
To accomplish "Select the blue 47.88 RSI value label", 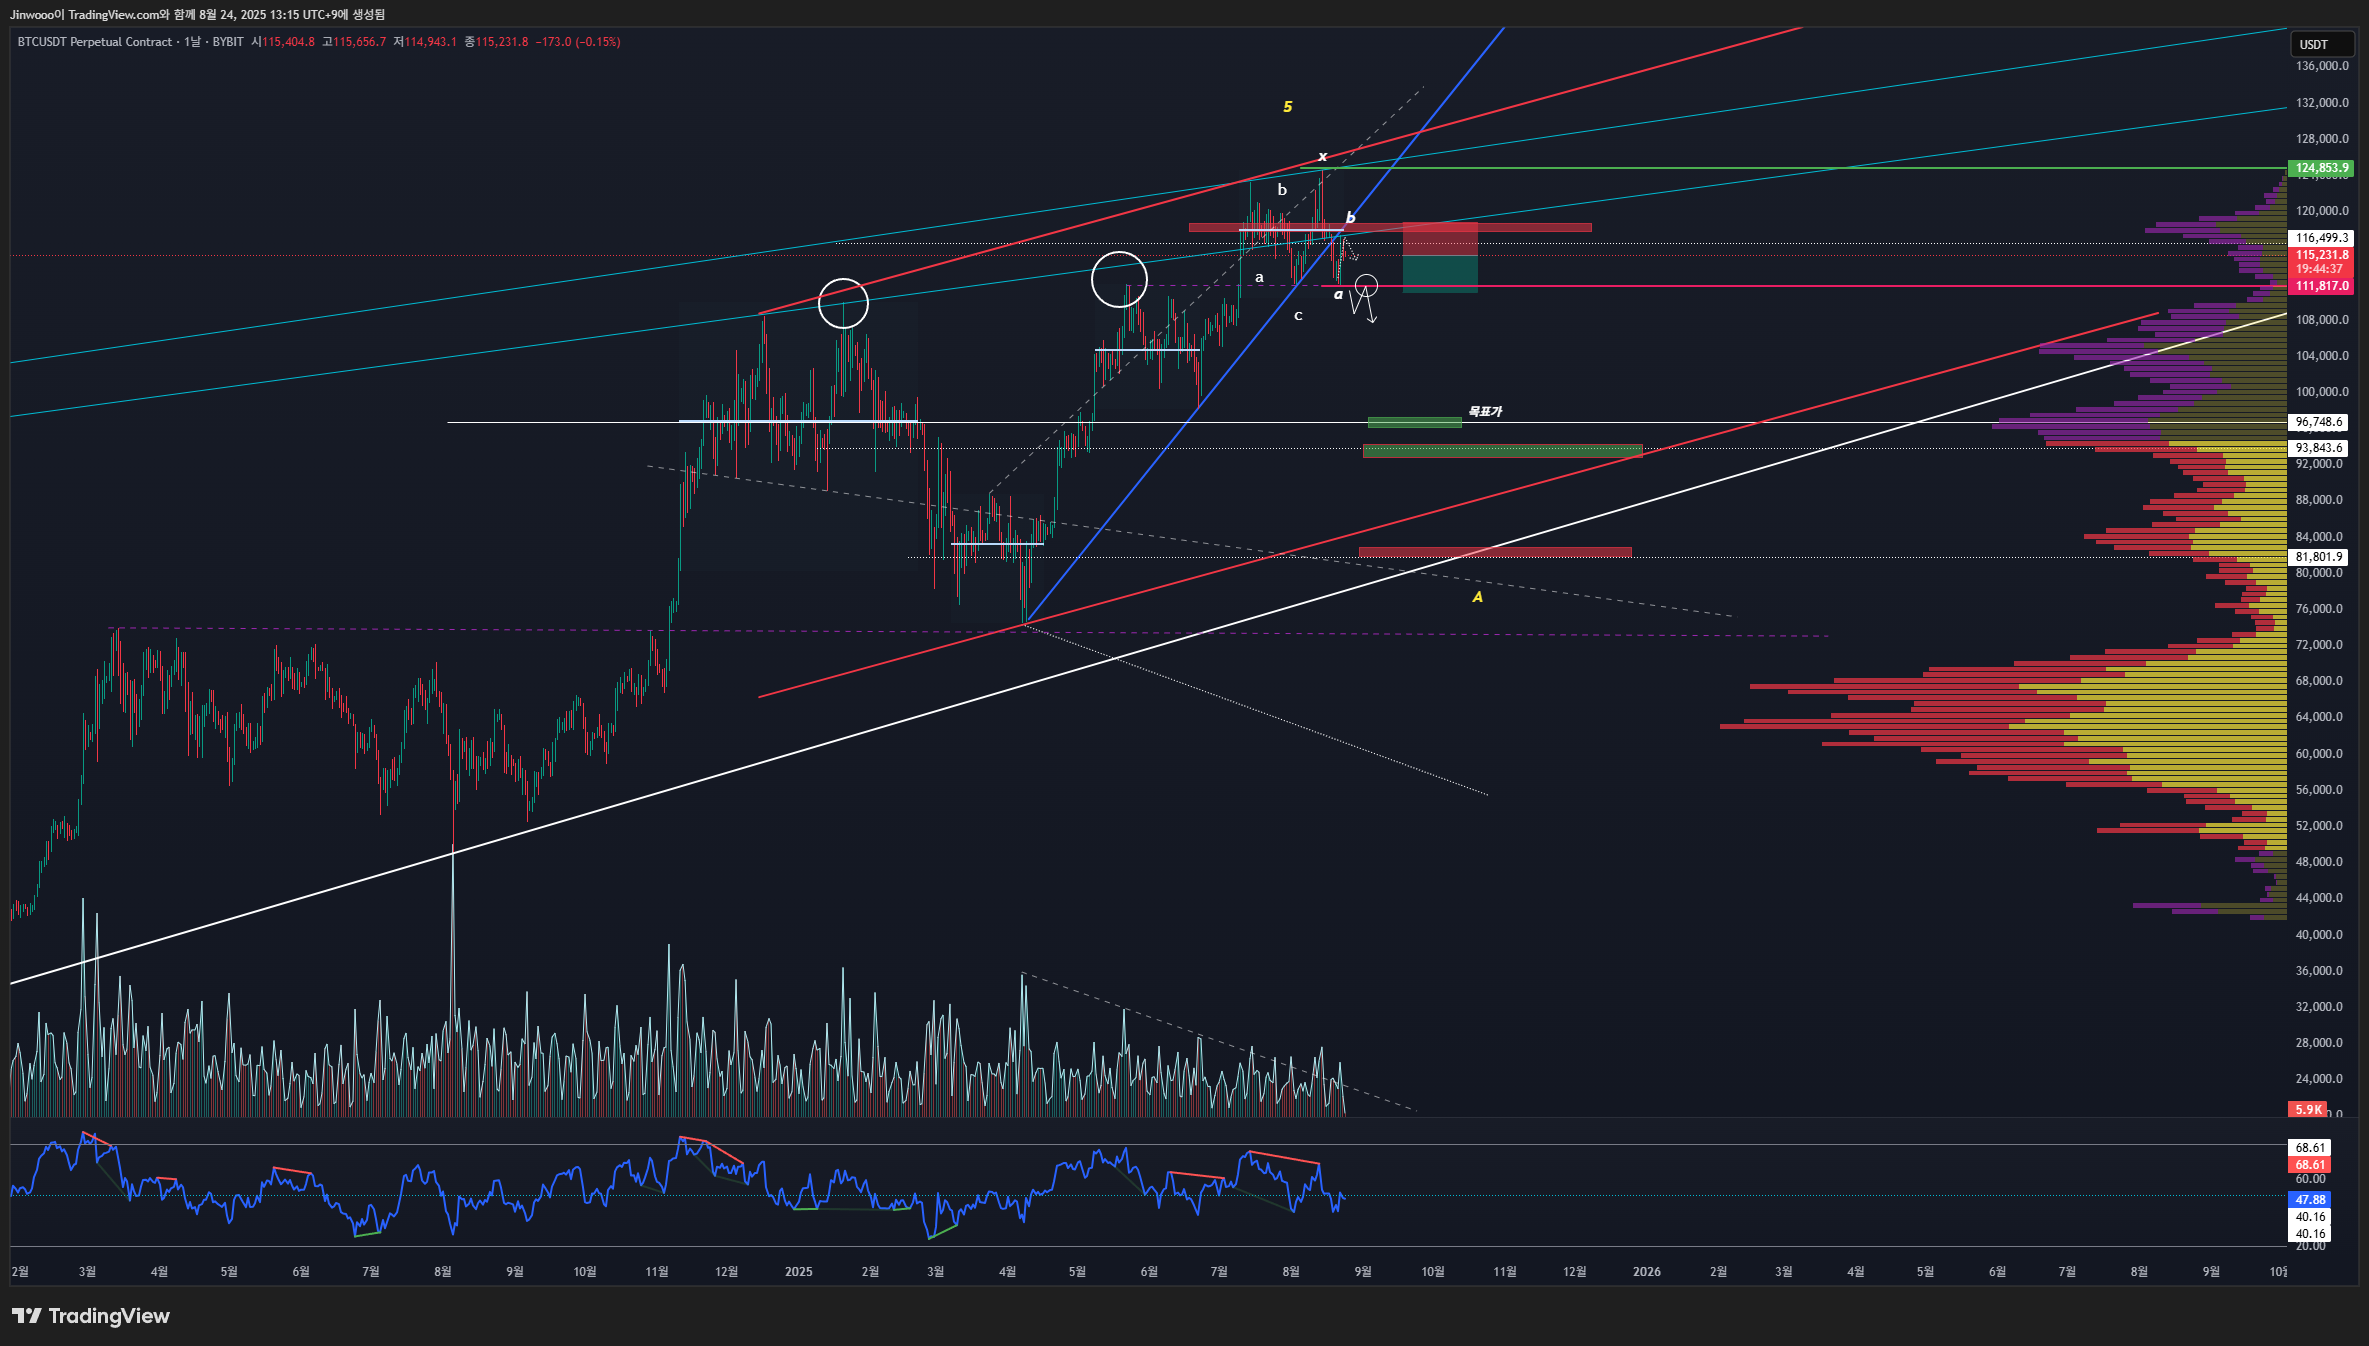I will (2310, 1199).
